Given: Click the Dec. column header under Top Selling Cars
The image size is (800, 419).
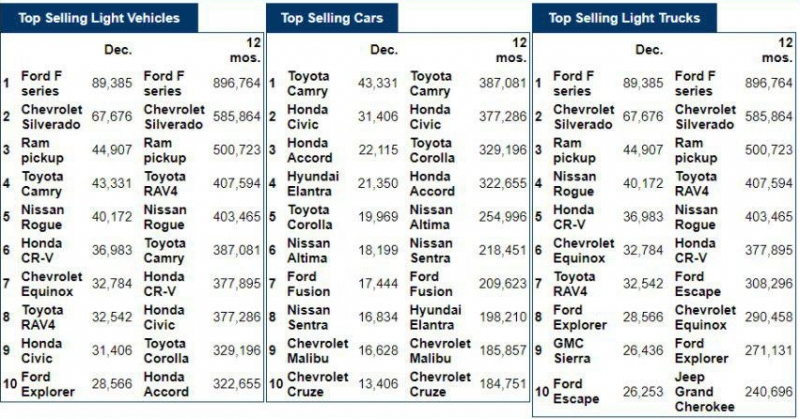Looking at the screenshot, I should [384, 49].
